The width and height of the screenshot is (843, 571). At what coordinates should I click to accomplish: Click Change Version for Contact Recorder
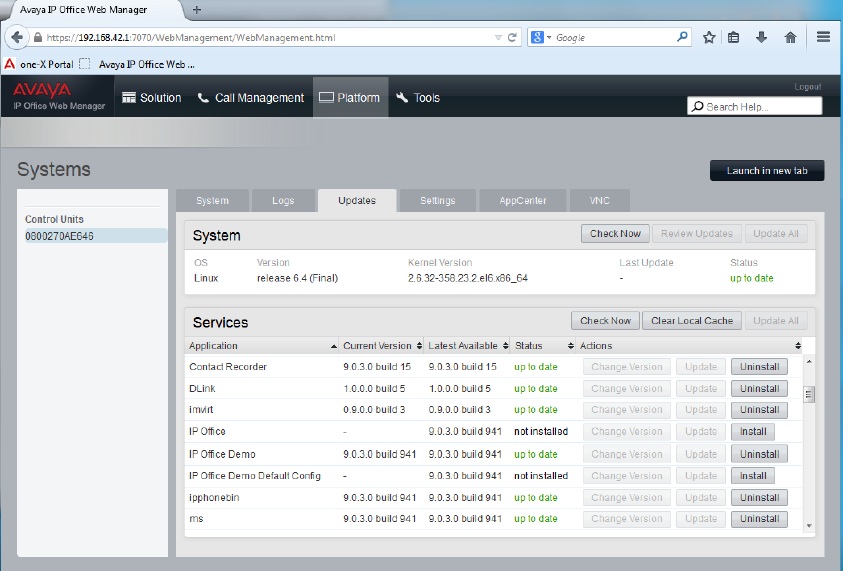627,367
